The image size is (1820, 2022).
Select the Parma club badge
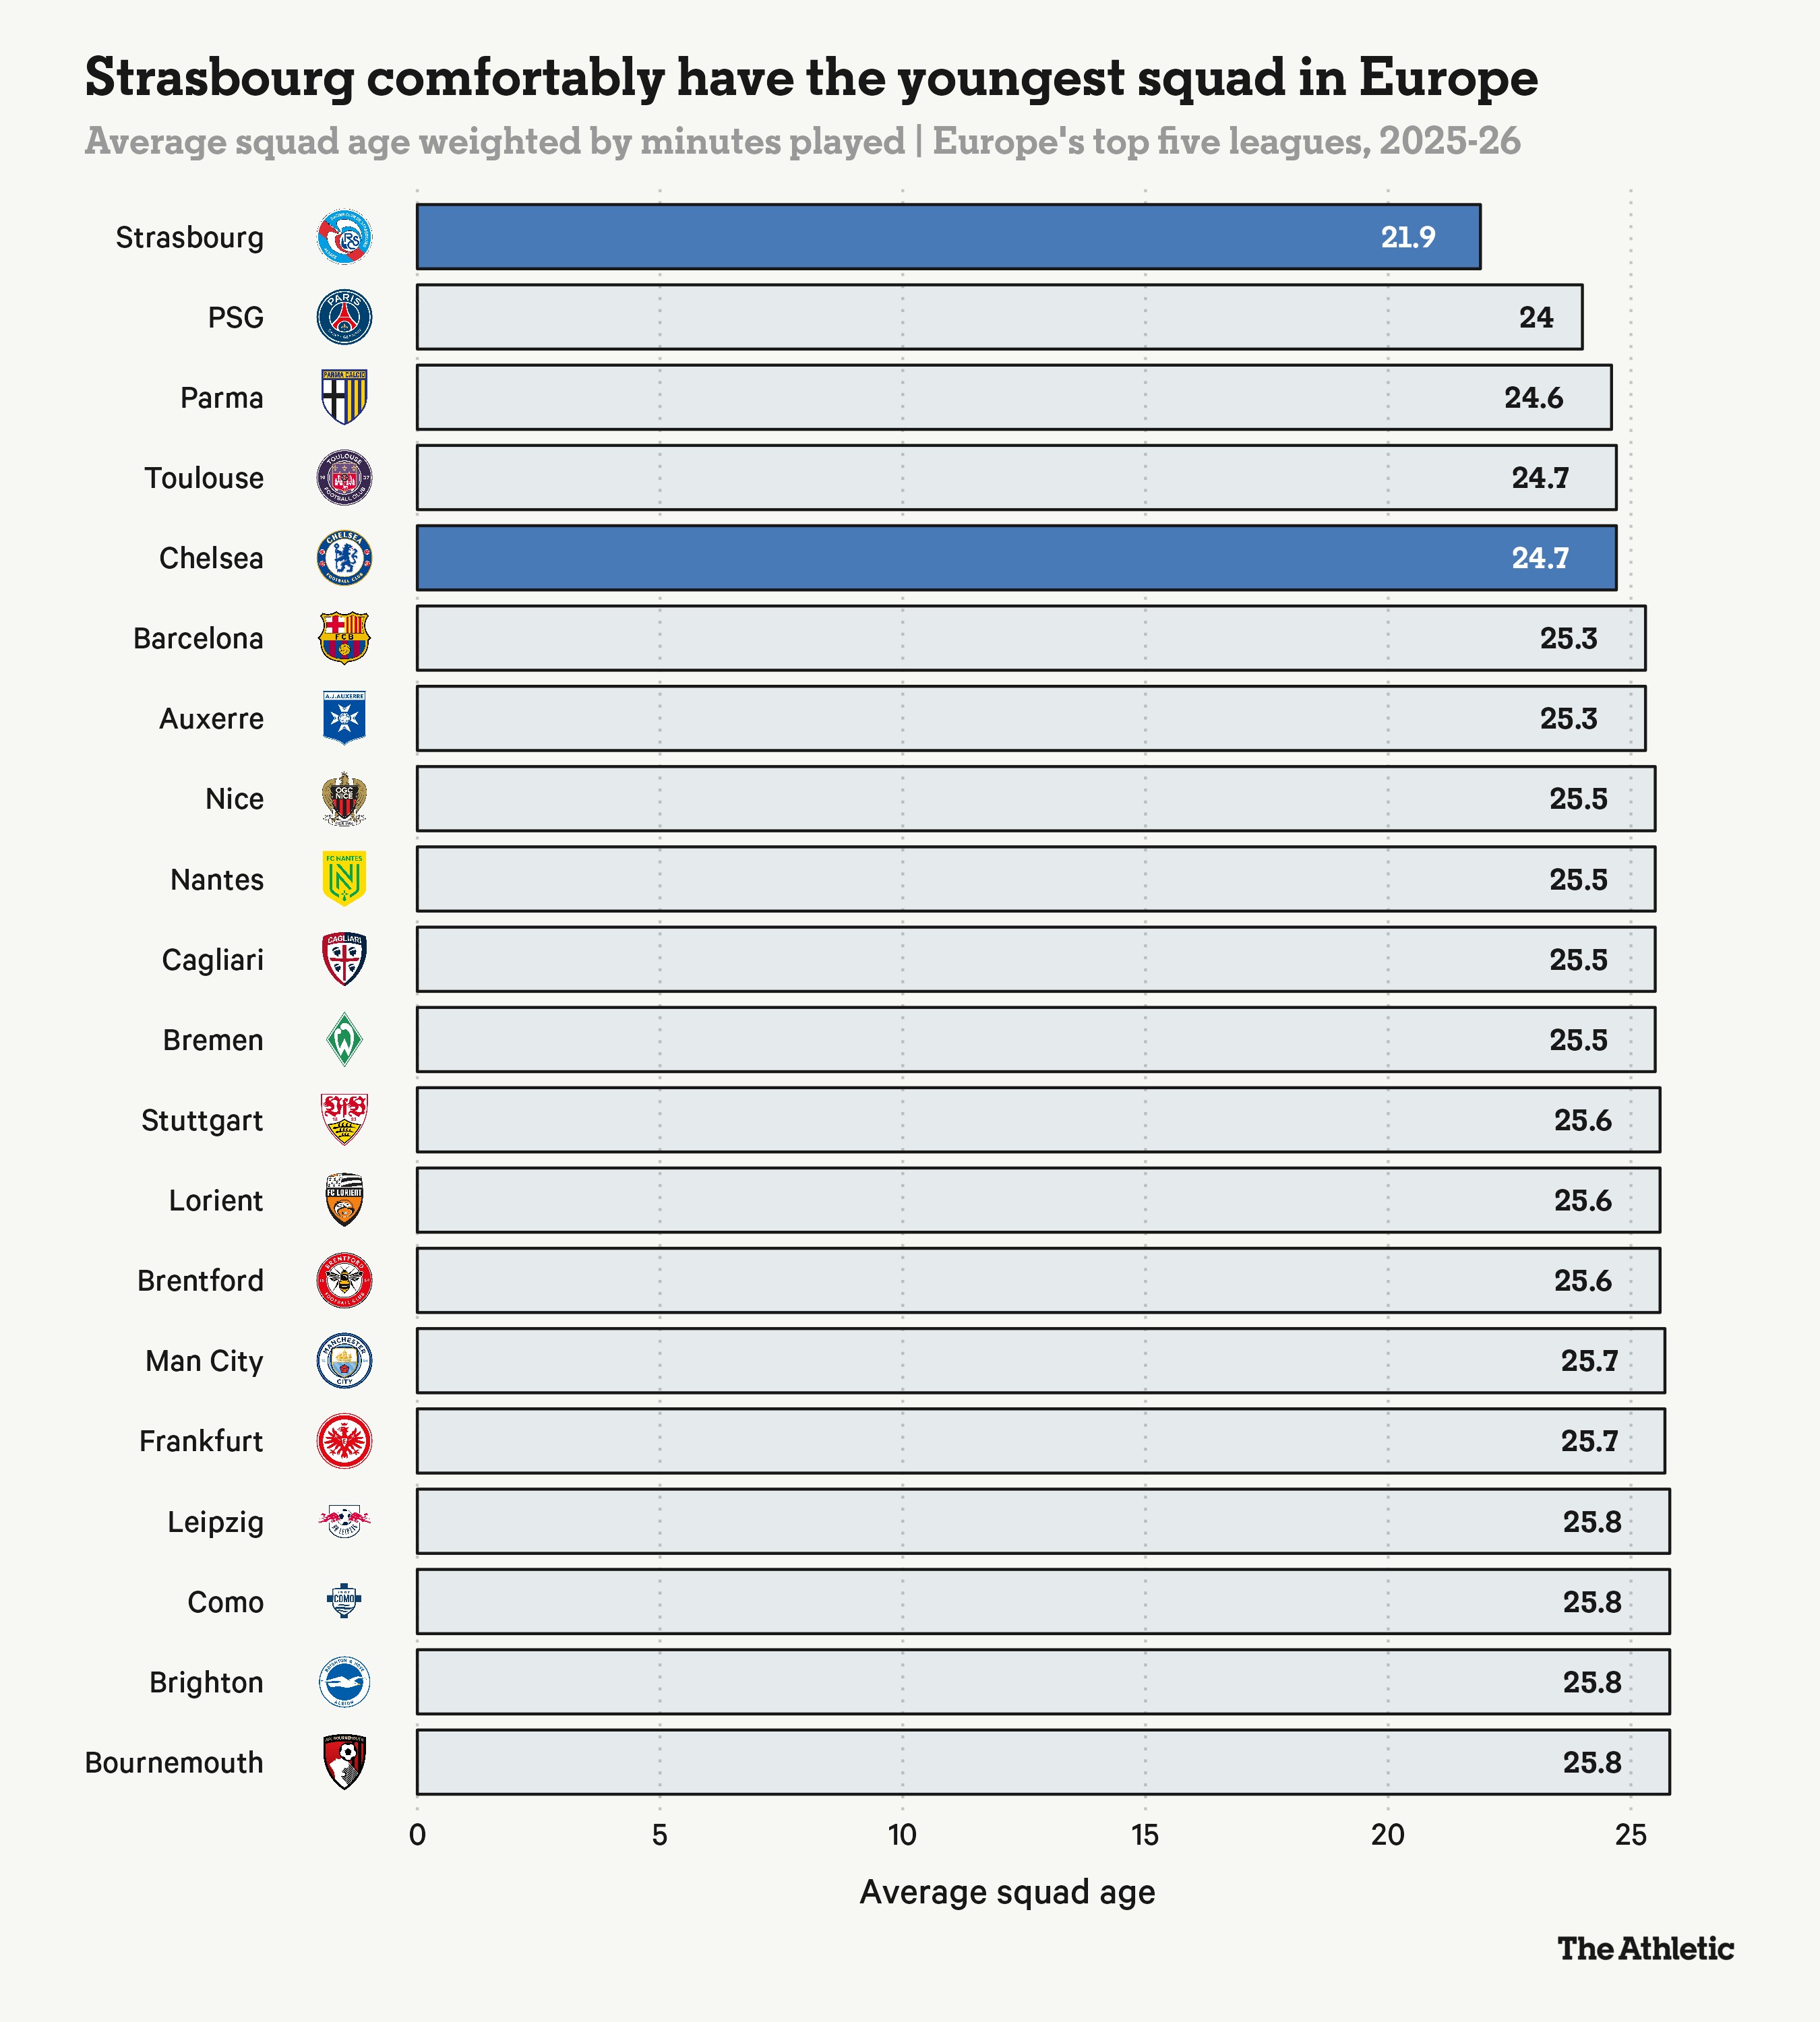(x=344, y=397)
